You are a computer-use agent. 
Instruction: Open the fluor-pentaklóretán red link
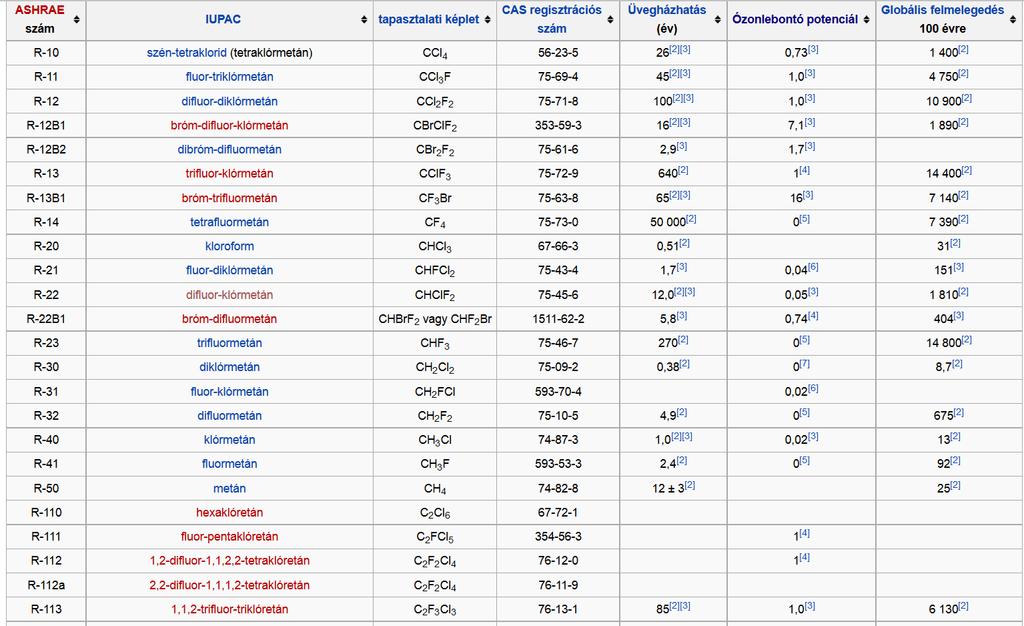pyautogui.click(x=229, y=537)
